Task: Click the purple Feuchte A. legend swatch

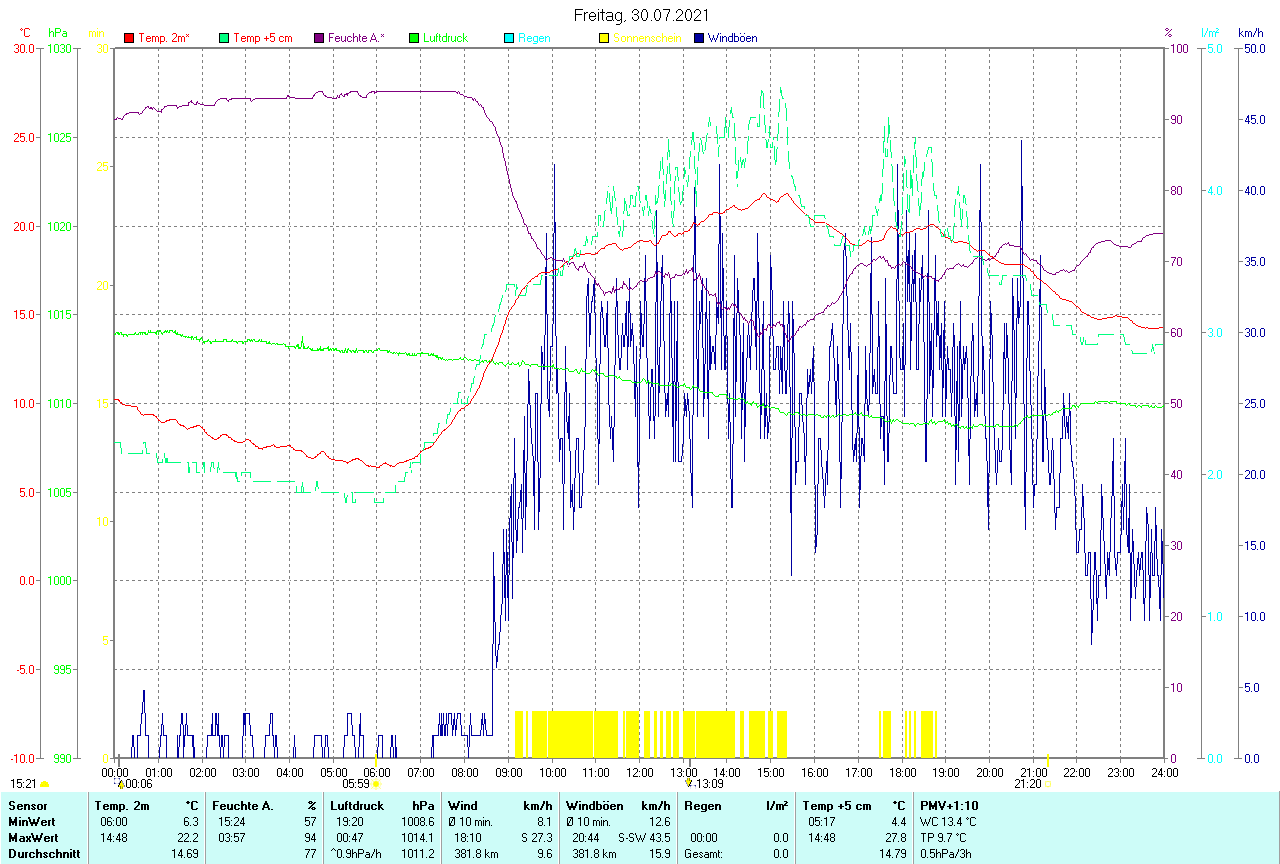Action: (319, 38)
